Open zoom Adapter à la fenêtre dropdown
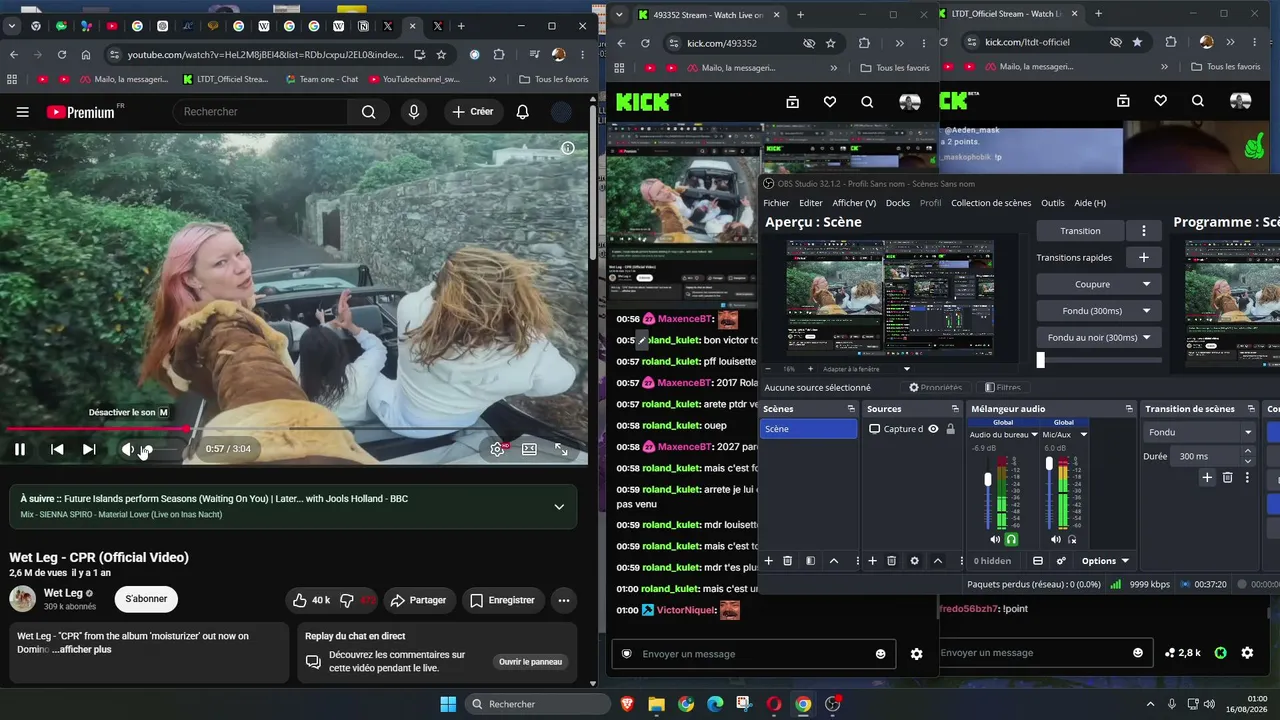 (x=866, y=369)
